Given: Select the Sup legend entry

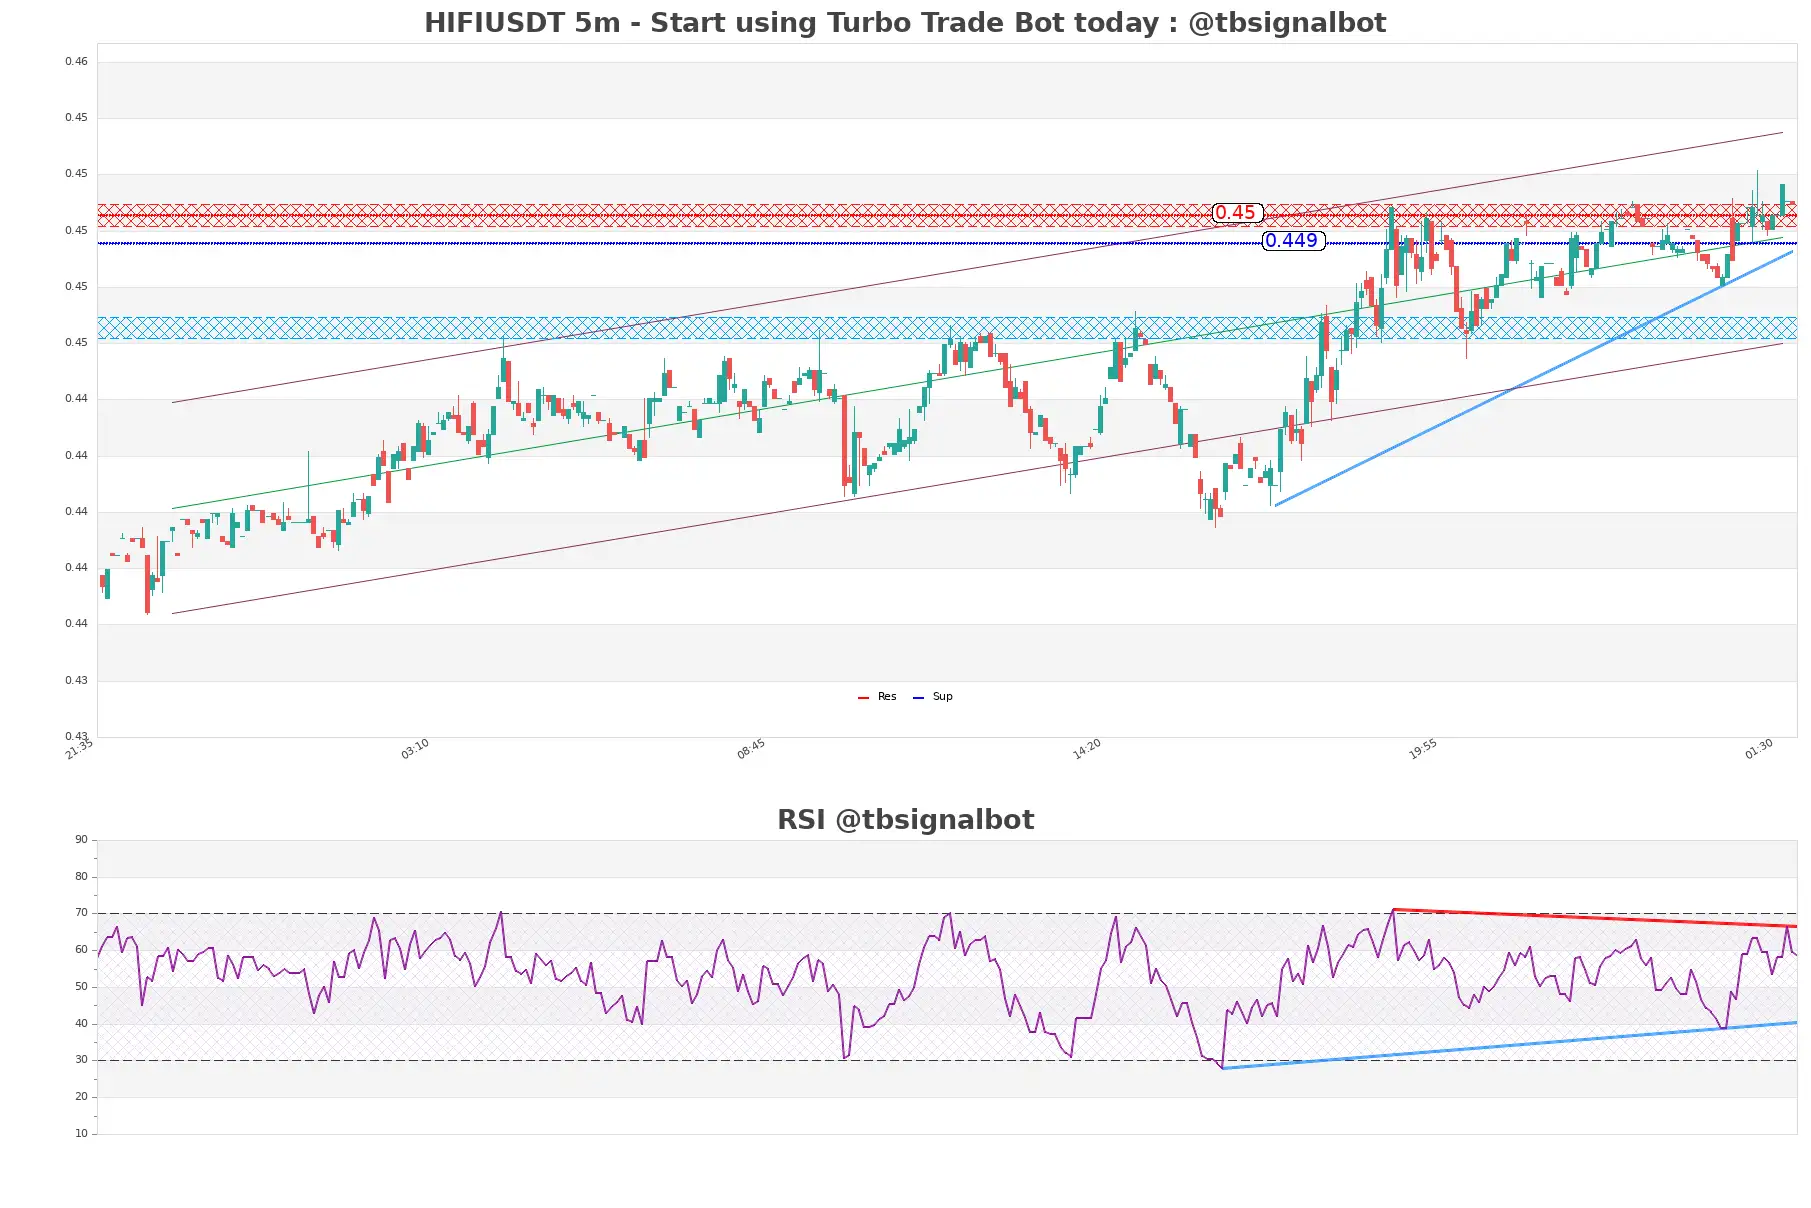Looking at the screenshot, I should (x=932, y=696).
